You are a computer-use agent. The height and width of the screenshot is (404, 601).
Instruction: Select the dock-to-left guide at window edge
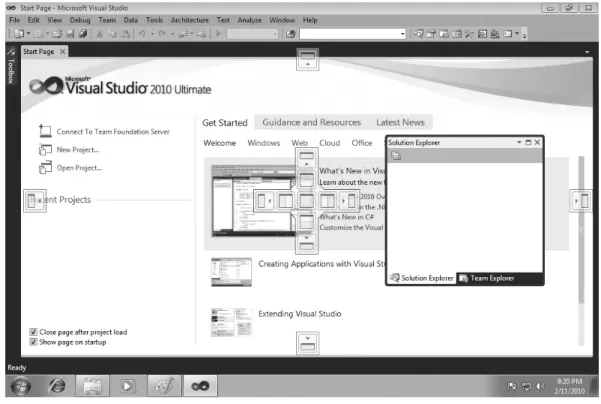[x=34, y=200]
